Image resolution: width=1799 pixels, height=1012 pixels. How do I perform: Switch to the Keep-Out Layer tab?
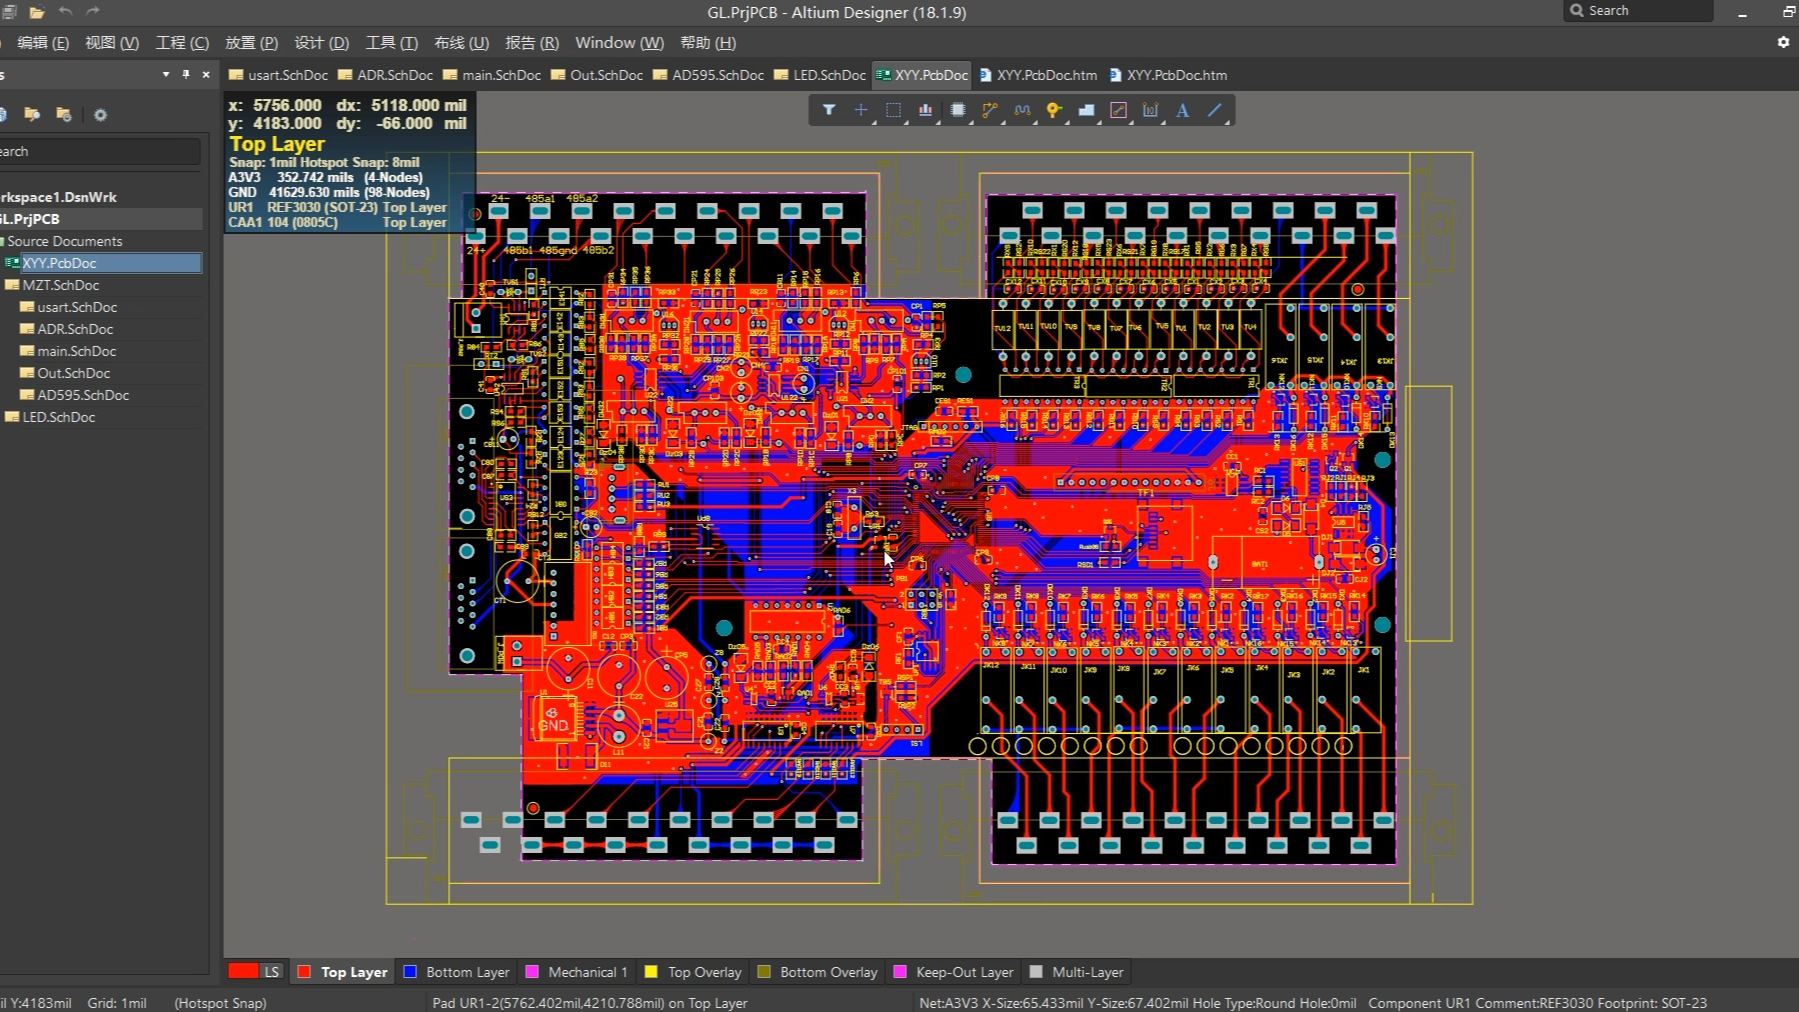(x=953, y=972)
